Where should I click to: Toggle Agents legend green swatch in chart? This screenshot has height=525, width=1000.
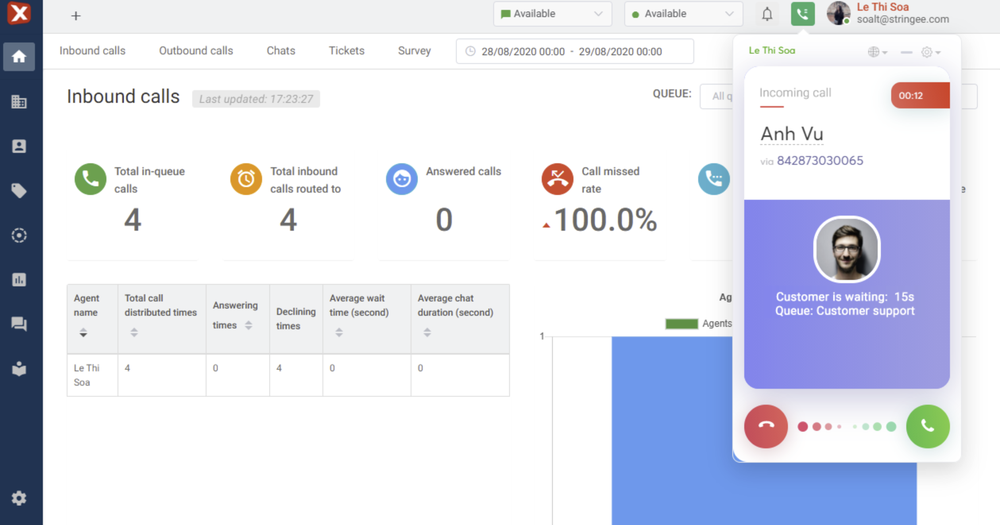click(682, 323)
